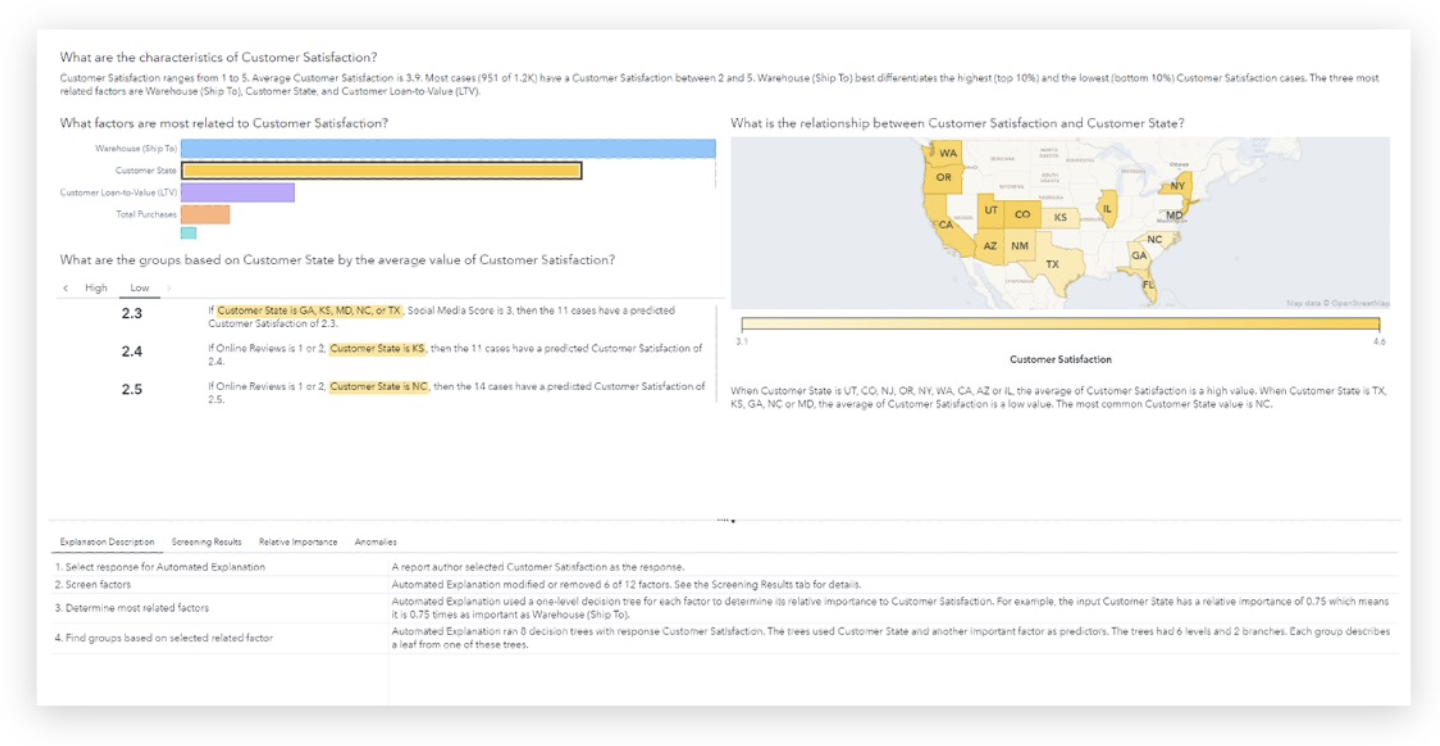Open the Screening Results tab
The width and height of the screenshot is (1440, 746).
206,542
